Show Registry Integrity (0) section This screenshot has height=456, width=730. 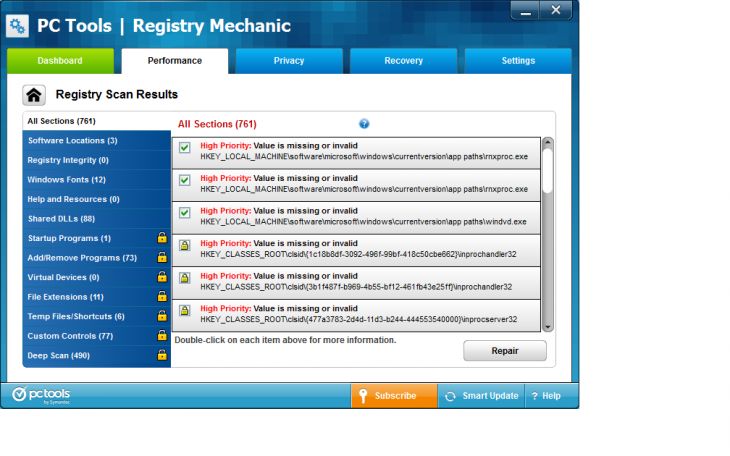tap(97, 160)
